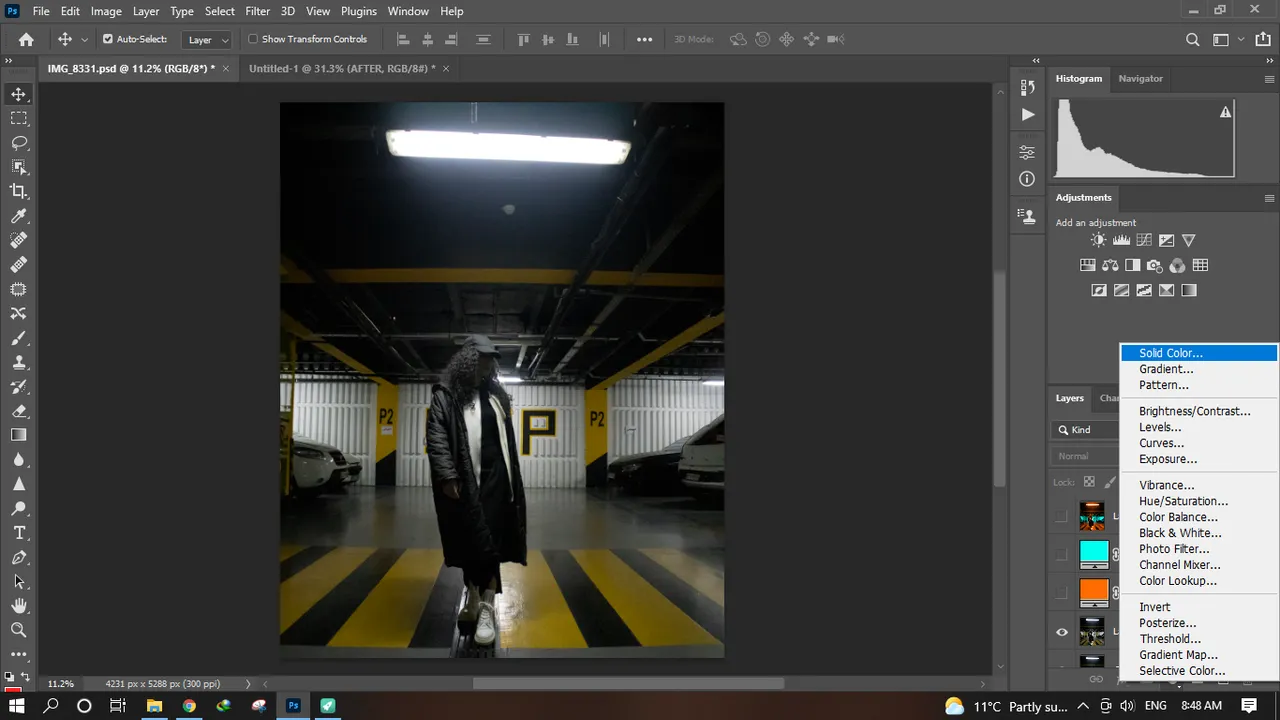Choose Hue/Saturation from the popup menu
Screen dimensions: 1280x720
click(1199, 501)
